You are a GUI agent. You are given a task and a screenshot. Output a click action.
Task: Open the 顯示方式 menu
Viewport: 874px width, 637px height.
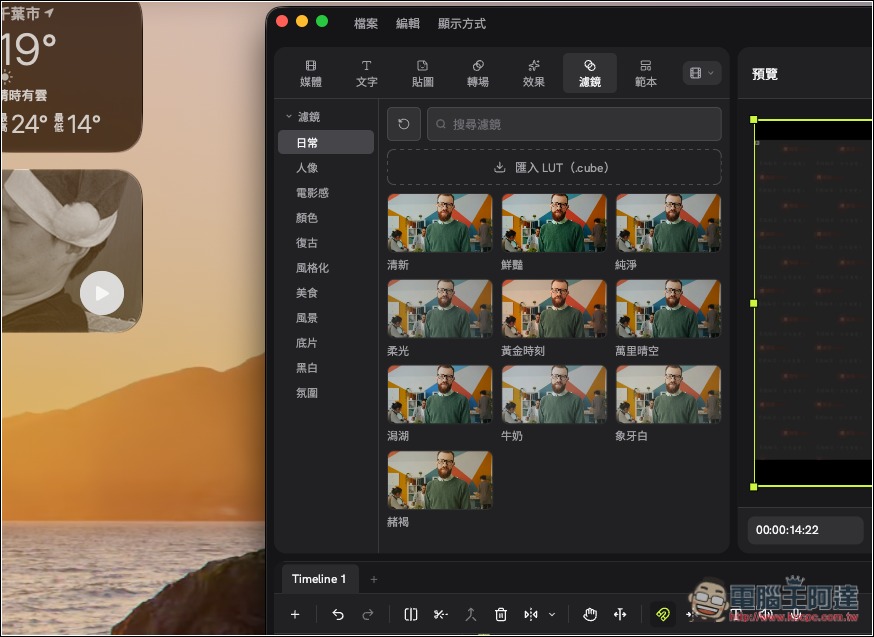[x=462, y=24]
